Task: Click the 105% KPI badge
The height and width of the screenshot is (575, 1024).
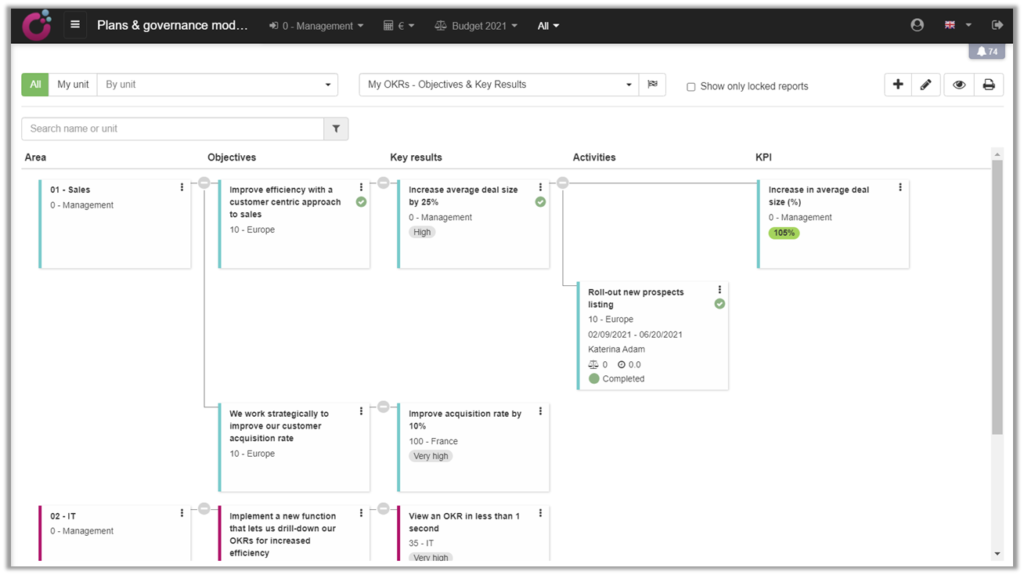Action: 784,233
